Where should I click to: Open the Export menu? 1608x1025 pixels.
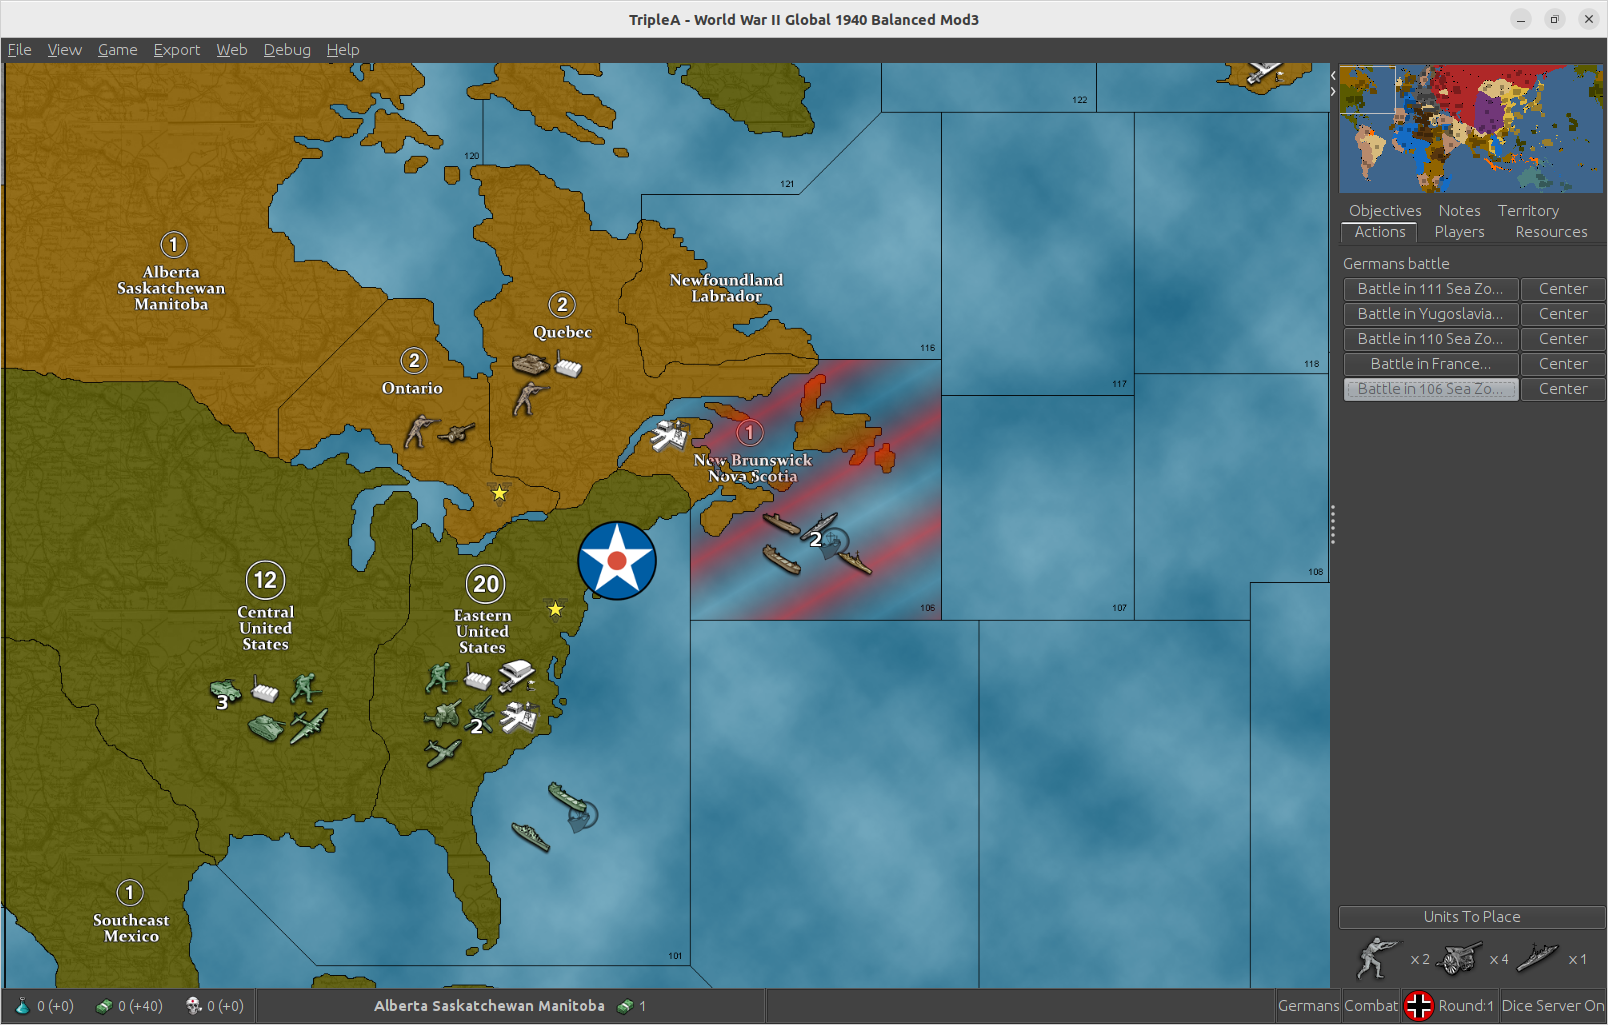176,50
